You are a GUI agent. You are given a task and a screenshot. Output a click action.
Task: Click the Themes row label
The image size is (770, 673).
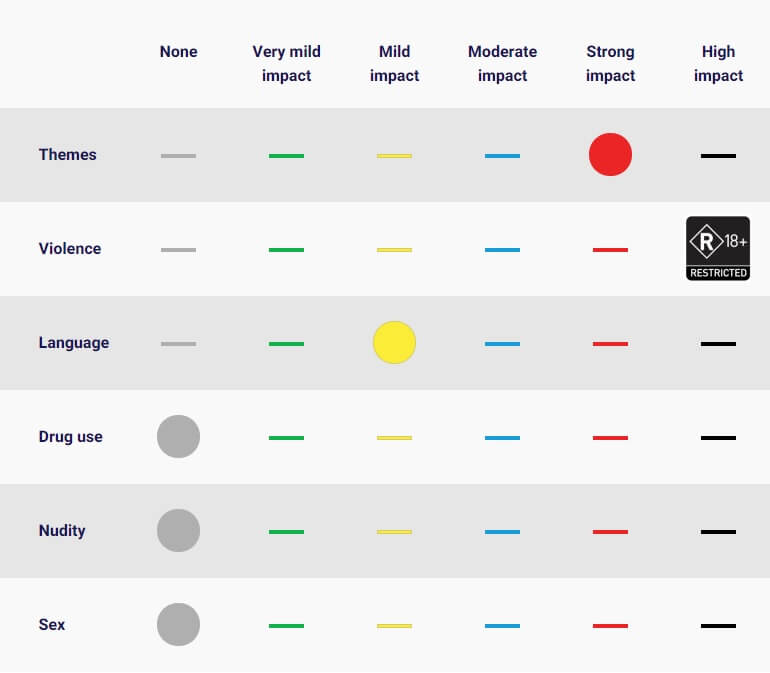(68, 155)
